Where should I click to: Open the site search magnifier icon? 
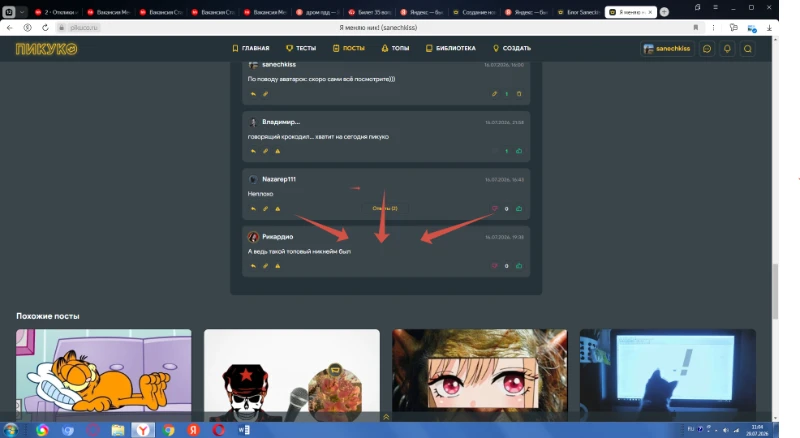point(747,49)
